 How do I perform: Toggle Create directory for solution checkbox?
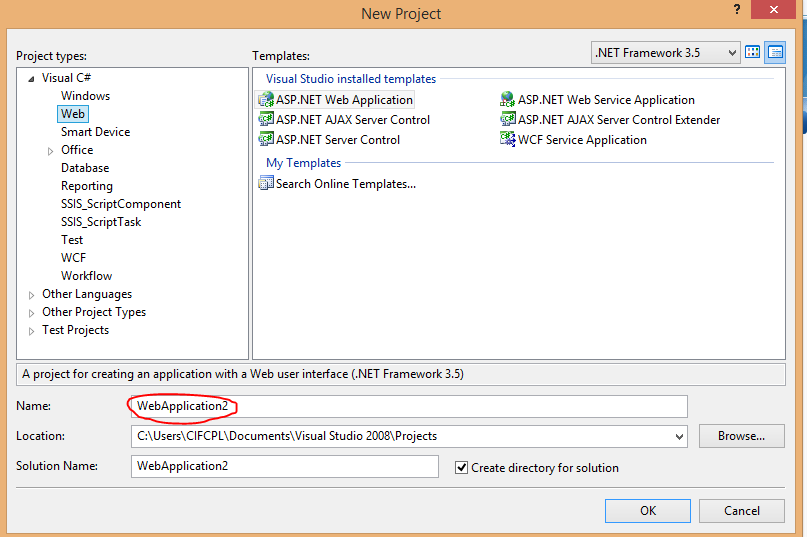point(461,467)
